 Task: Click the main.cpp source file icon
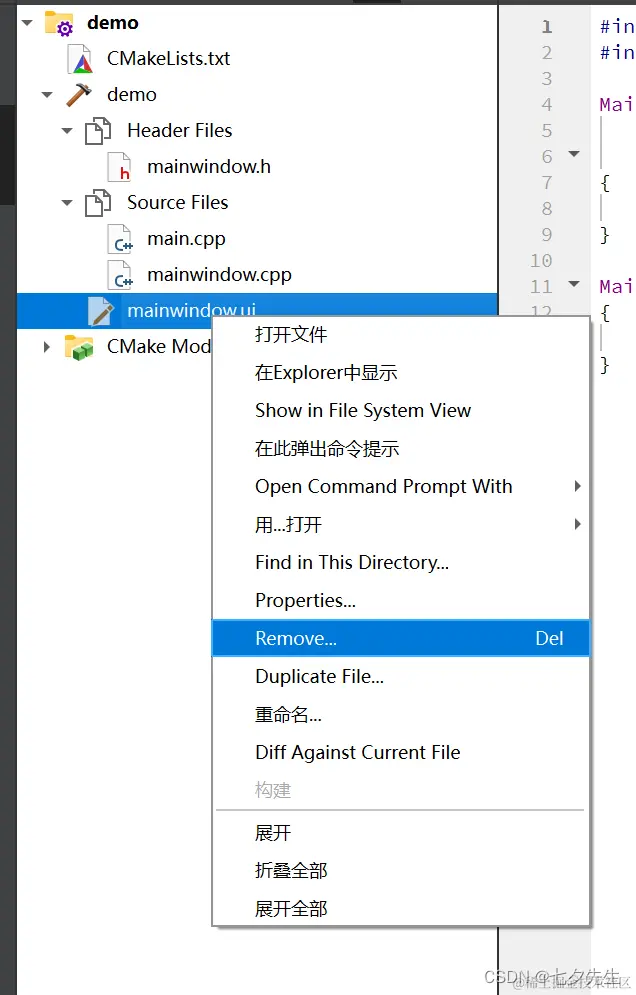tap(119, 239)
